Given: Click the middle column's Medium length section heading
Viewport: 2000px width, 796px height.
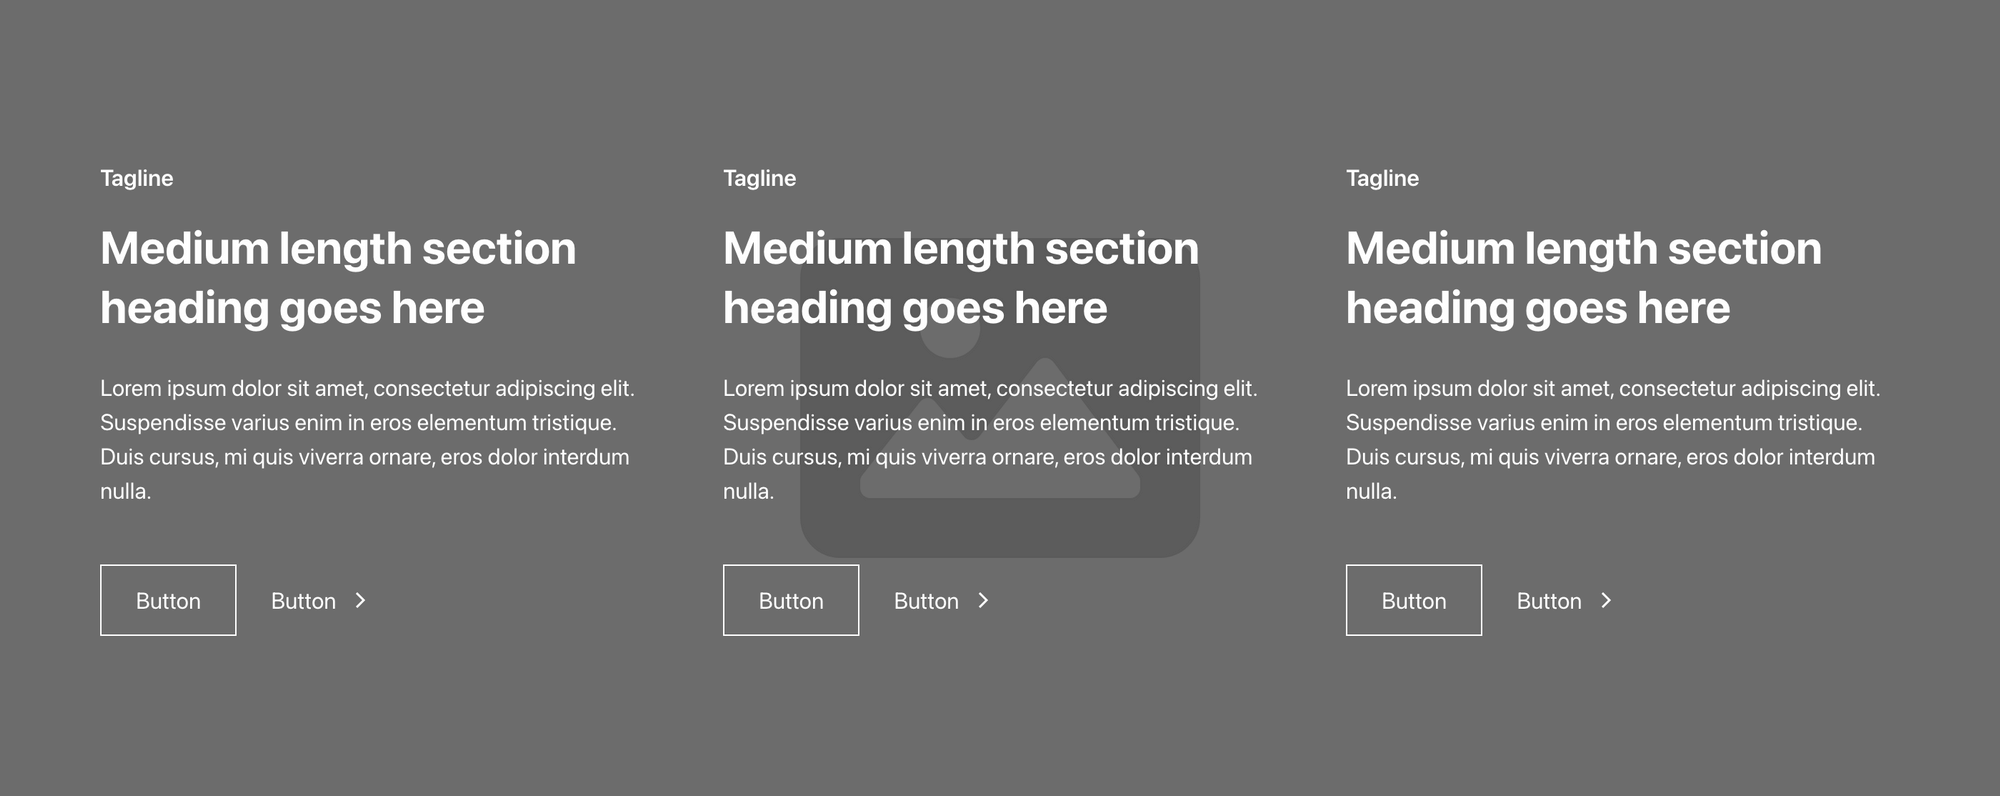Looking at the screenshot, I should coord(961,277).
